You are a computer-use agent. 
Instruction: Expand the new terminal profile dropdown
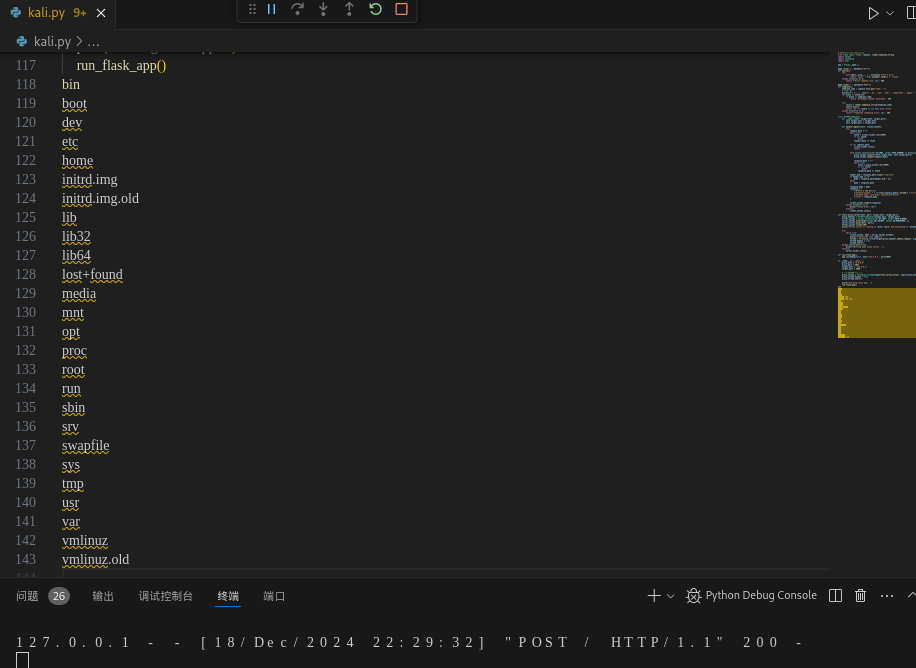[x=671, y=596]
